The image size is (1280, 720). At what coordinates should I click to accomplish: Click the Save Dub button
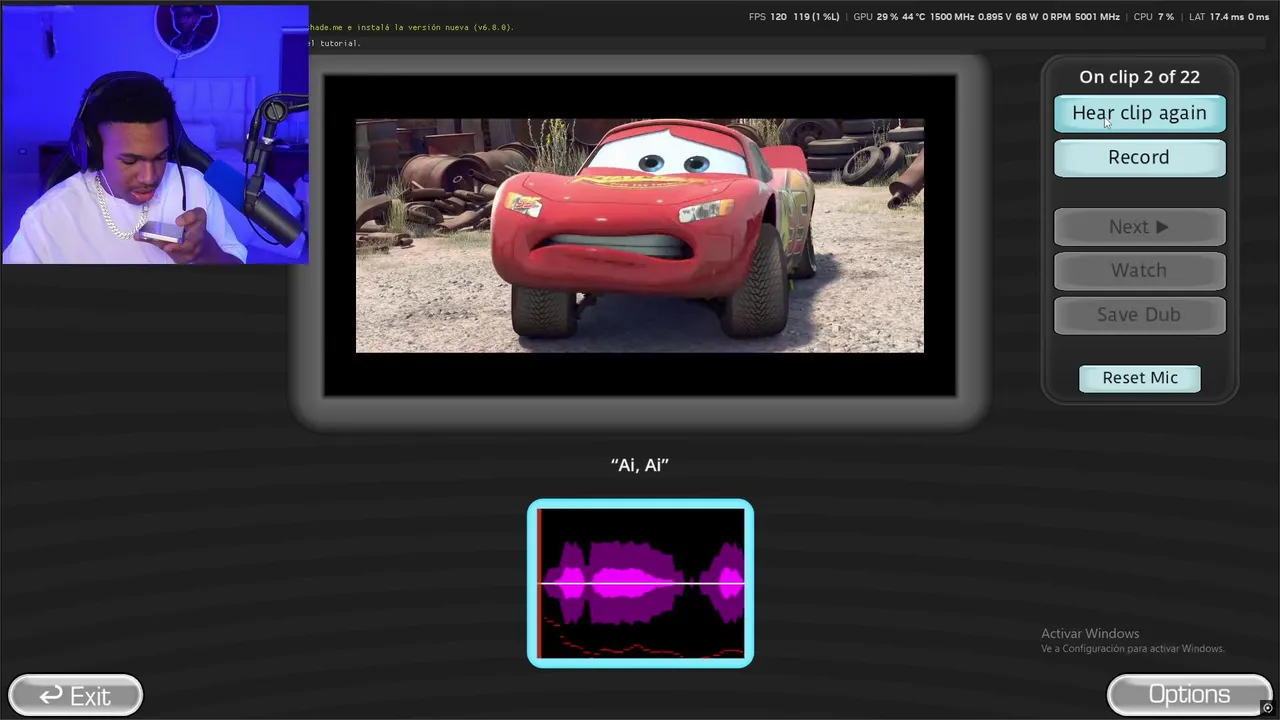(1139, 314)
